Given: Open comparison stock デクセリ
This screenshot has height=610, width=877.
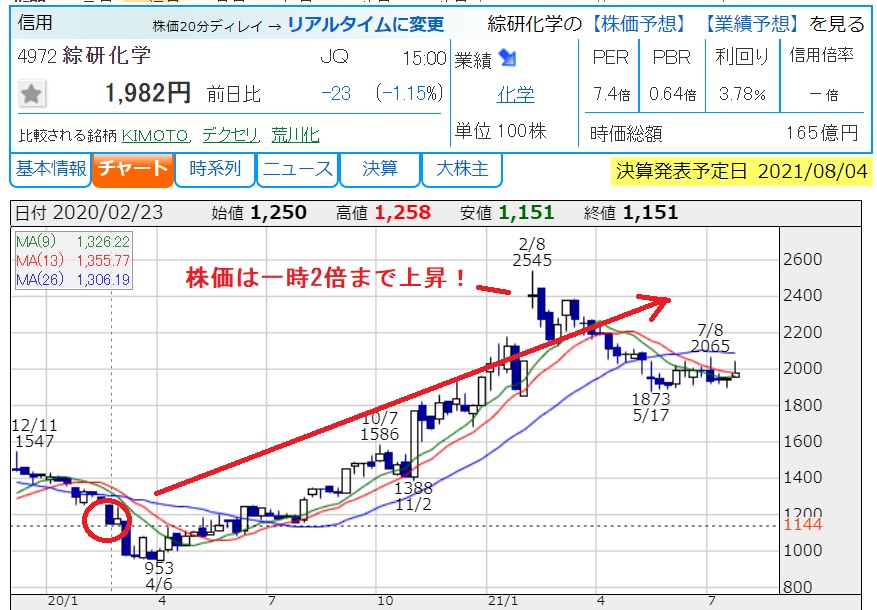Looking at the screenshot, I should (230, 135).
